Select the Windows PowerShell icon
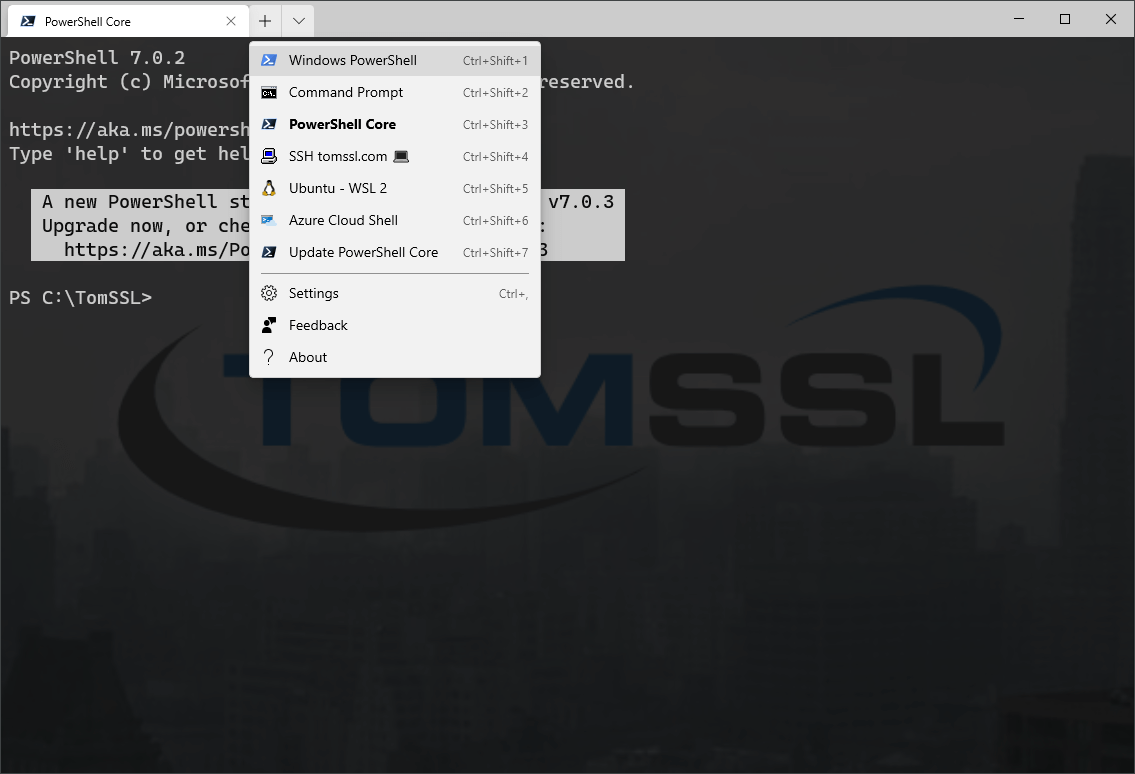This screenshot has width=1135, height=774. [x=269, y=60]
